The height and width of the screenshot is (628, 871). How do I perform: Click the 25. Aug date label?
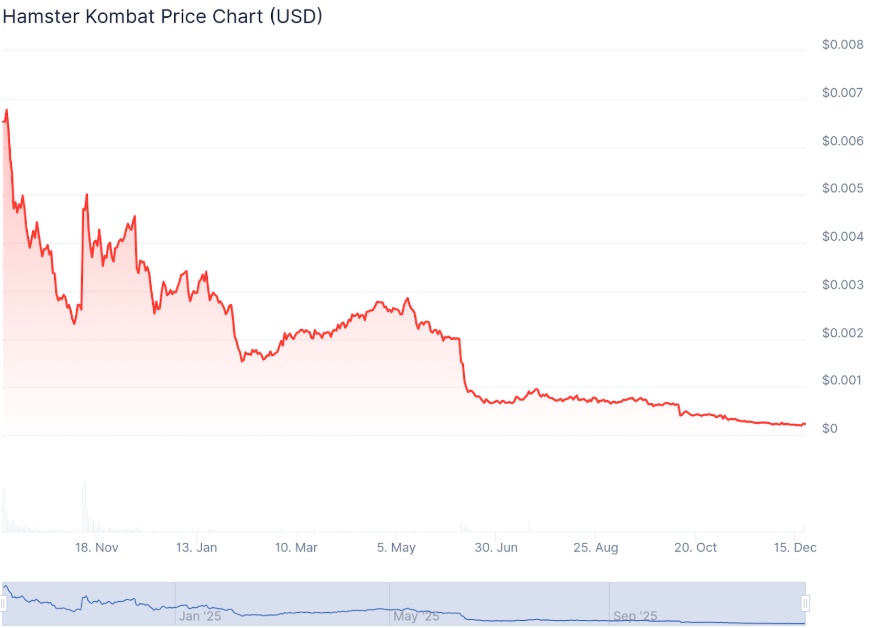pos(595,547)
